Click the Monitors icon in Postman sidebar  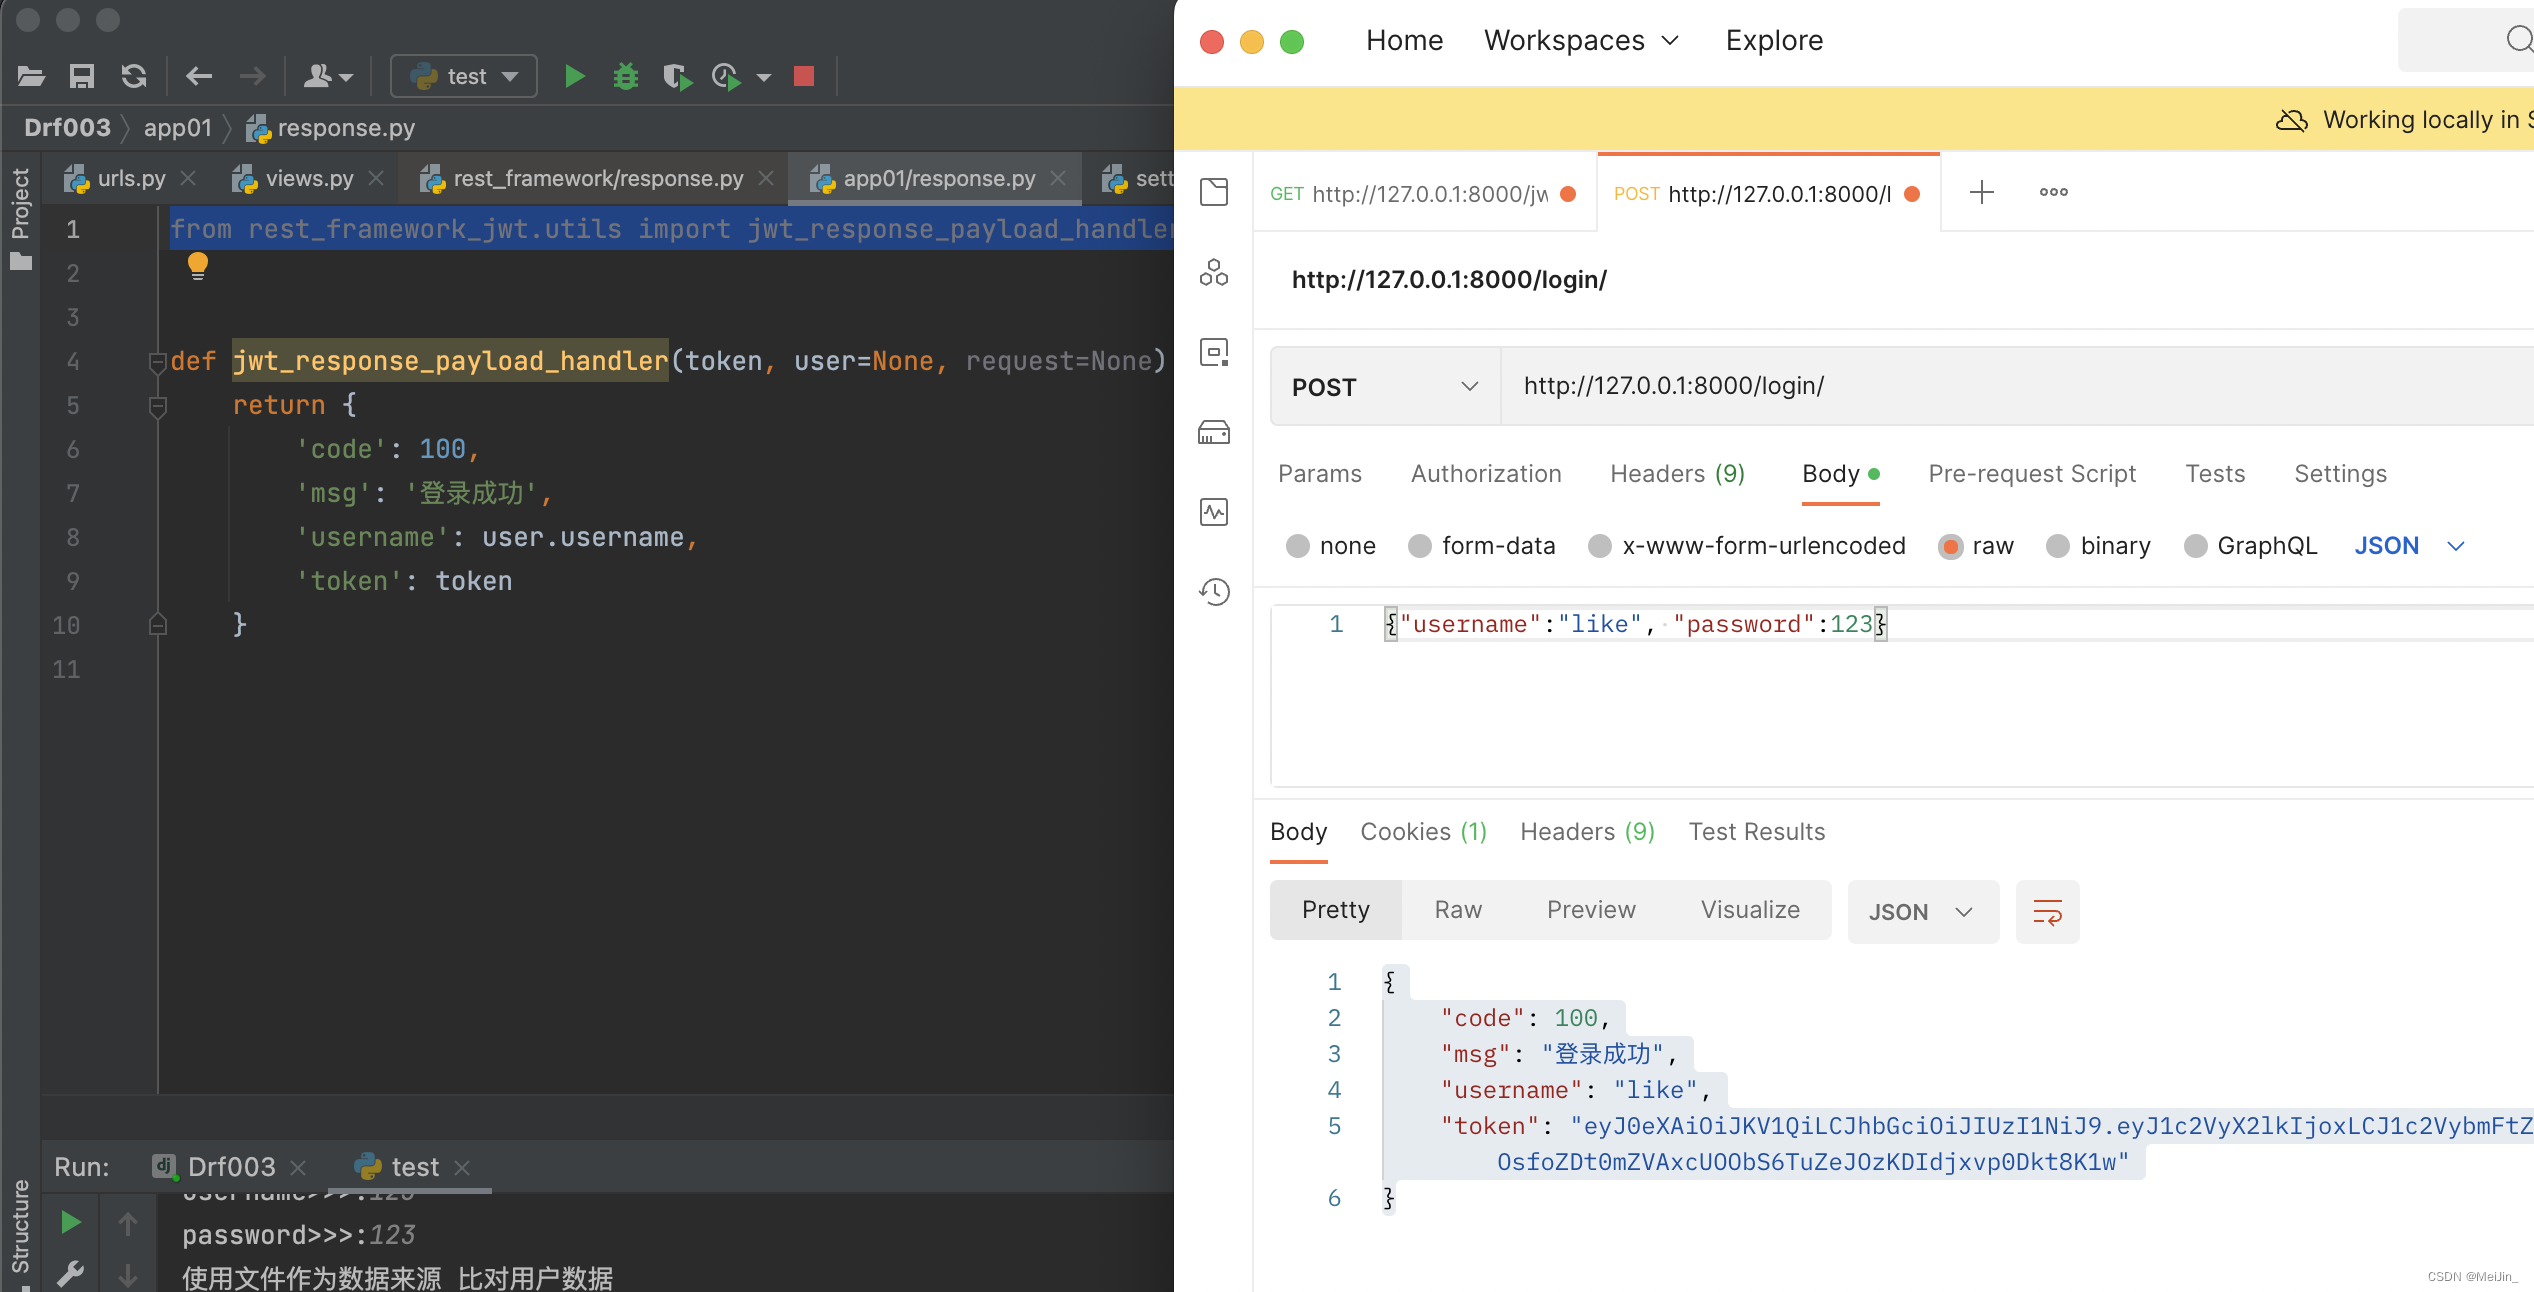click(x=1214, y=512)
